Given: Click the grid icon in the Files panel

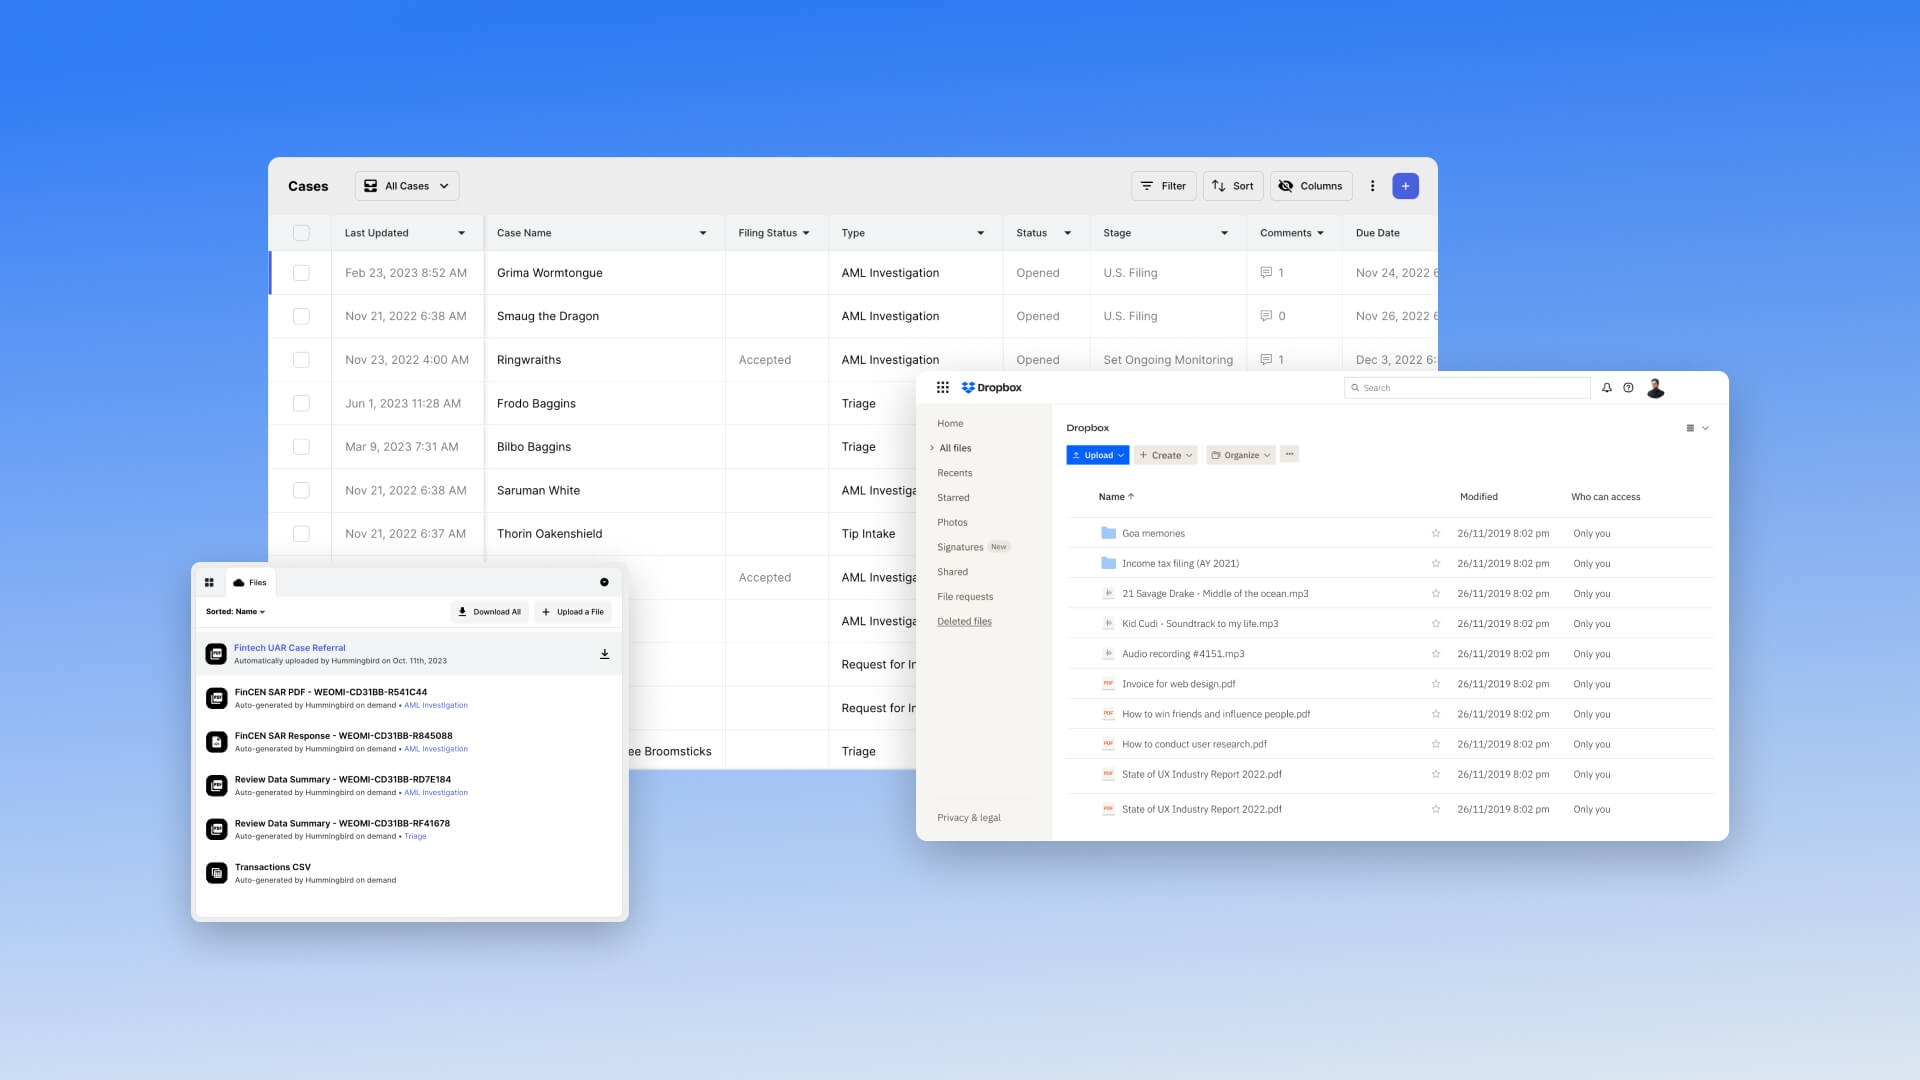Looking at the screenshot, I should [209, 582].
